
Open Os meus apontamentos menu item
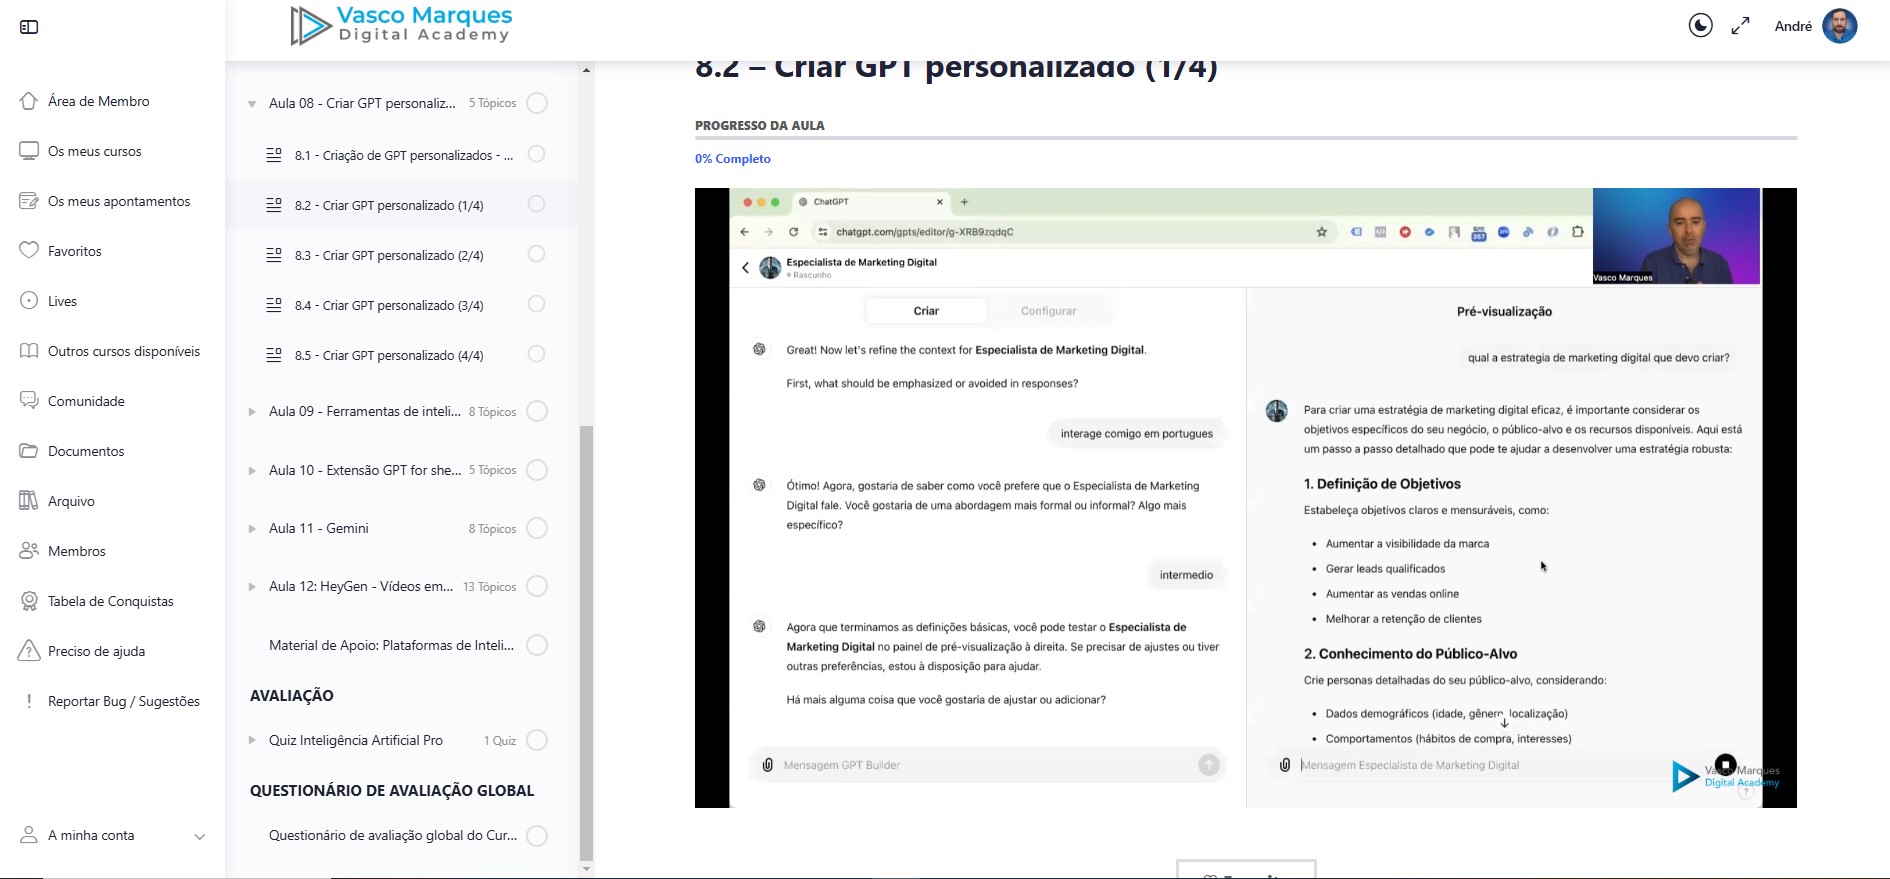(x=118, y=201)
